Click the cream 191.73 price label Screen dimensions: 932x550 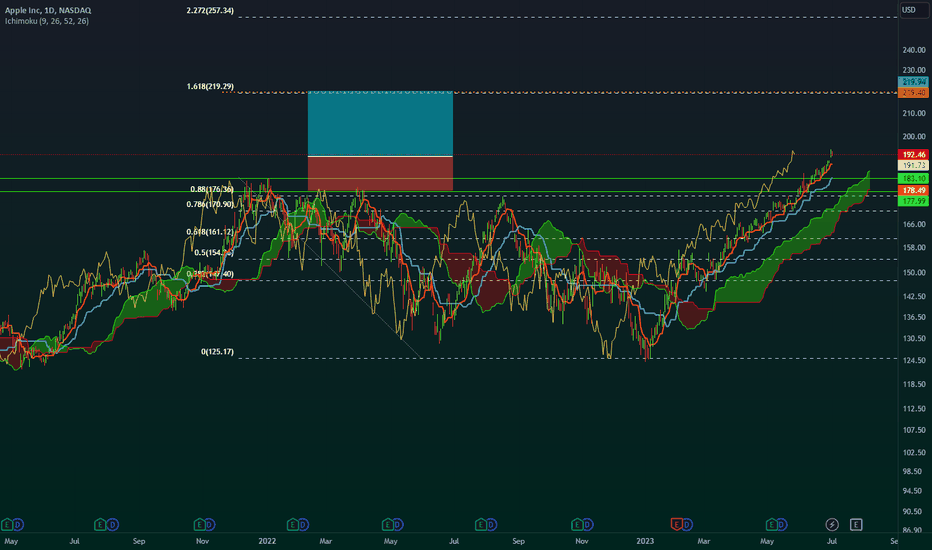click(914, 165)
